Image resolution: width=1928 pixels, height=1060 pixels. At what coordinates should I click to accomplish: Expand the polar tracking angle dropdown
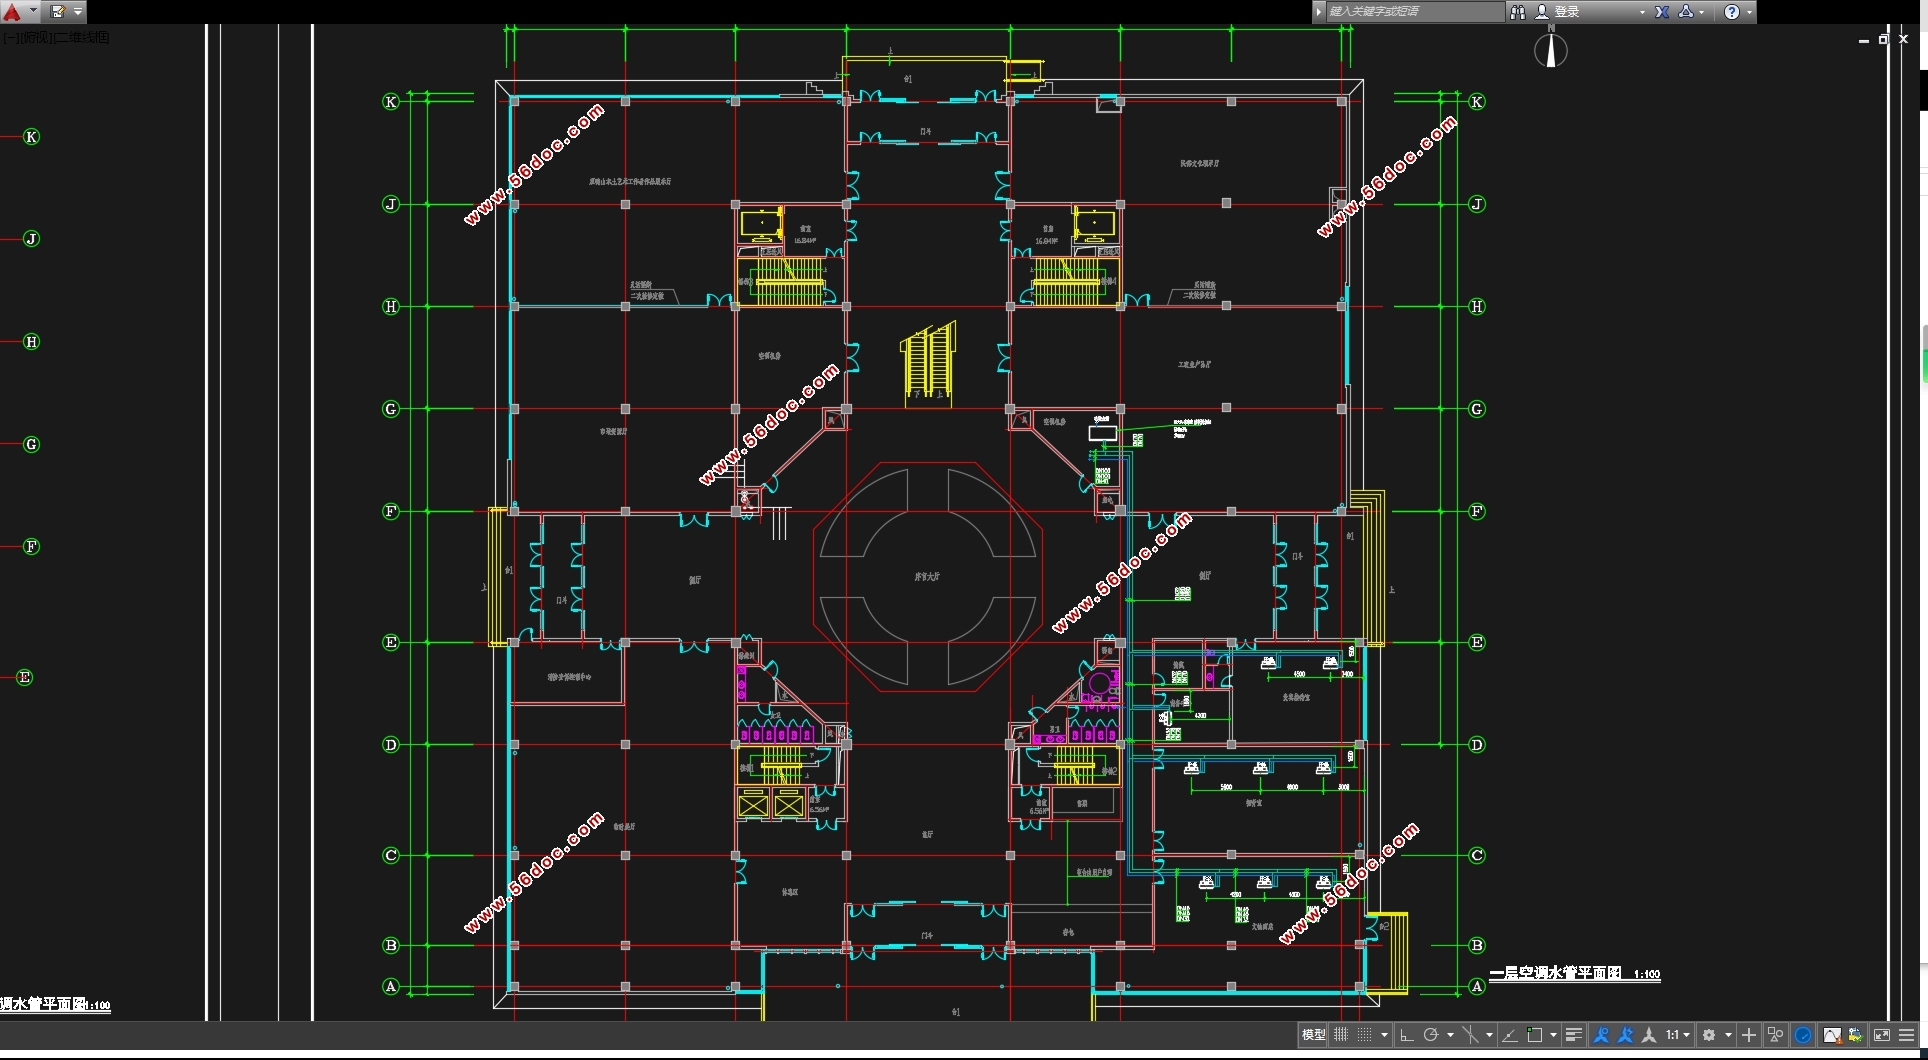tap(1450, 1035)
